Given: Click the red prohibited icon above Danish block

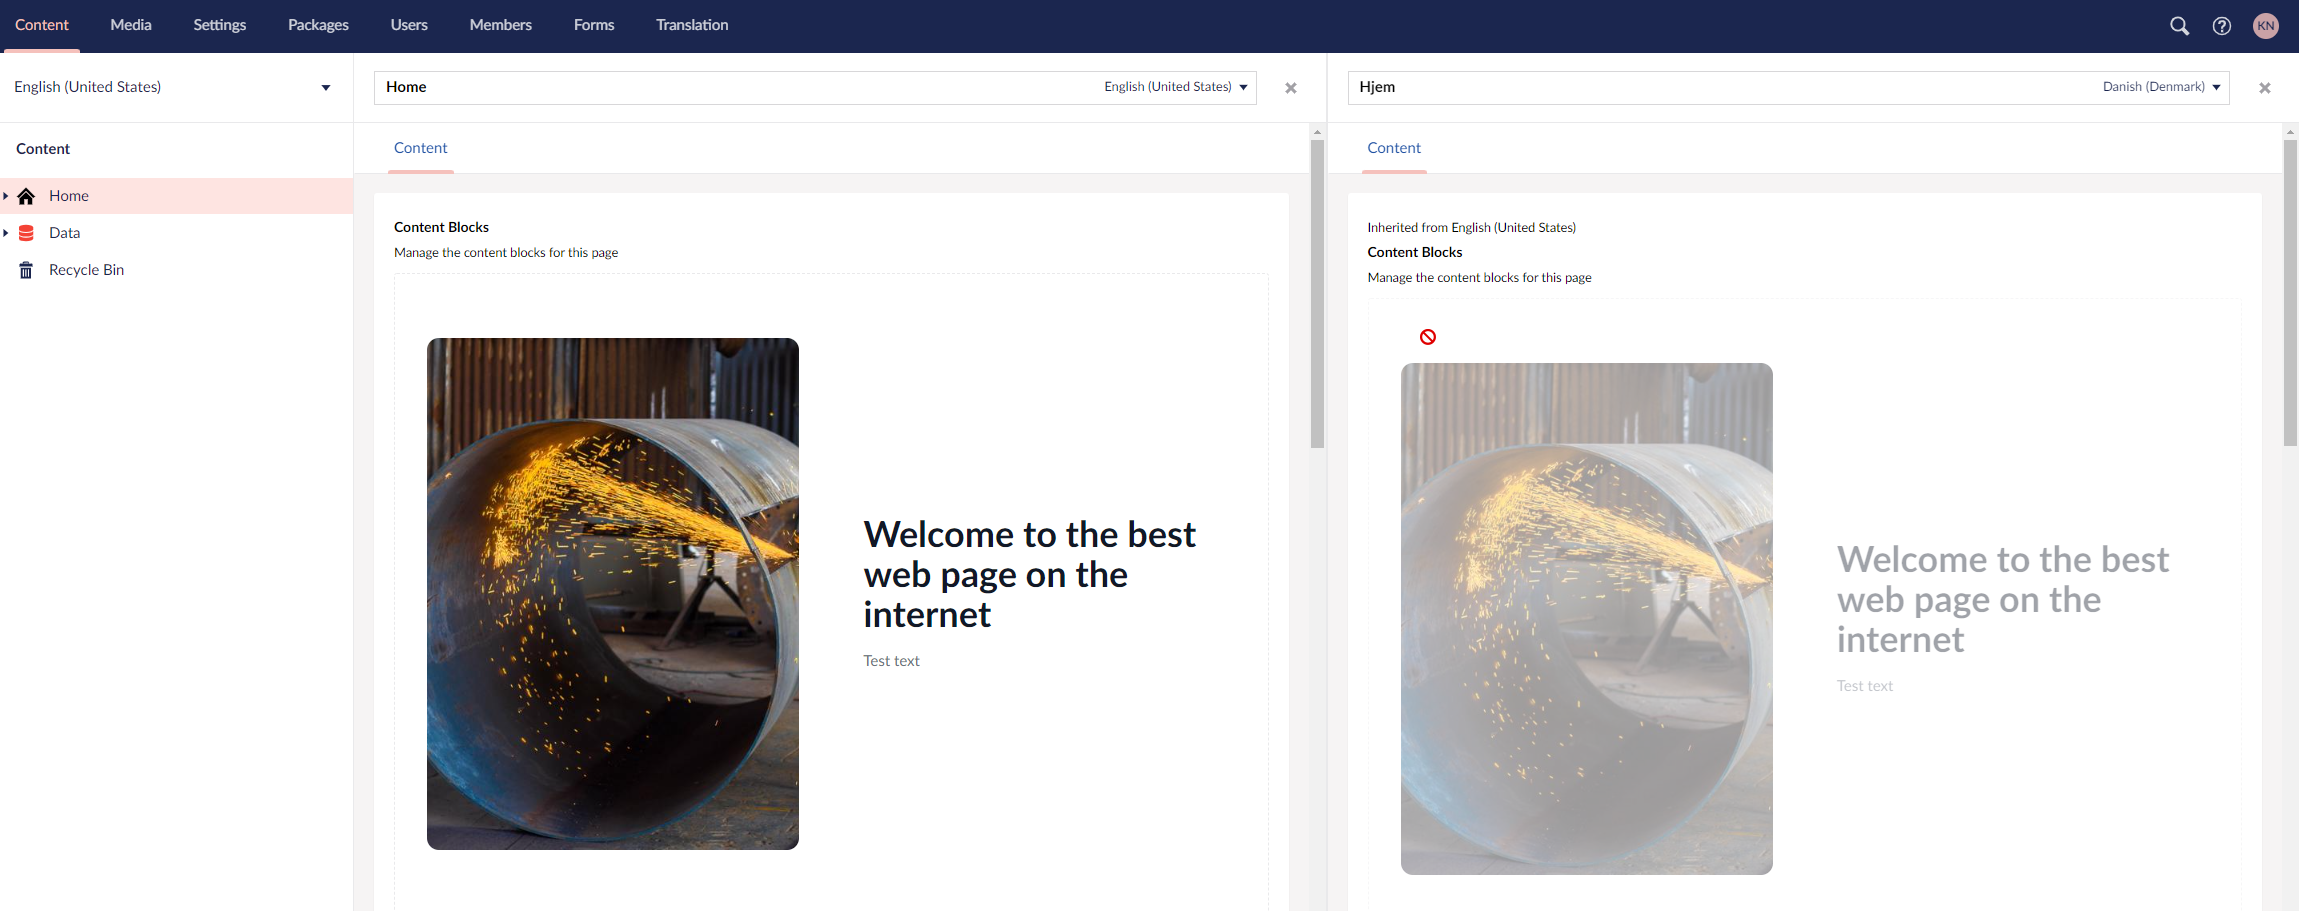Looking at the screenshot, I should coord(1427,336).
